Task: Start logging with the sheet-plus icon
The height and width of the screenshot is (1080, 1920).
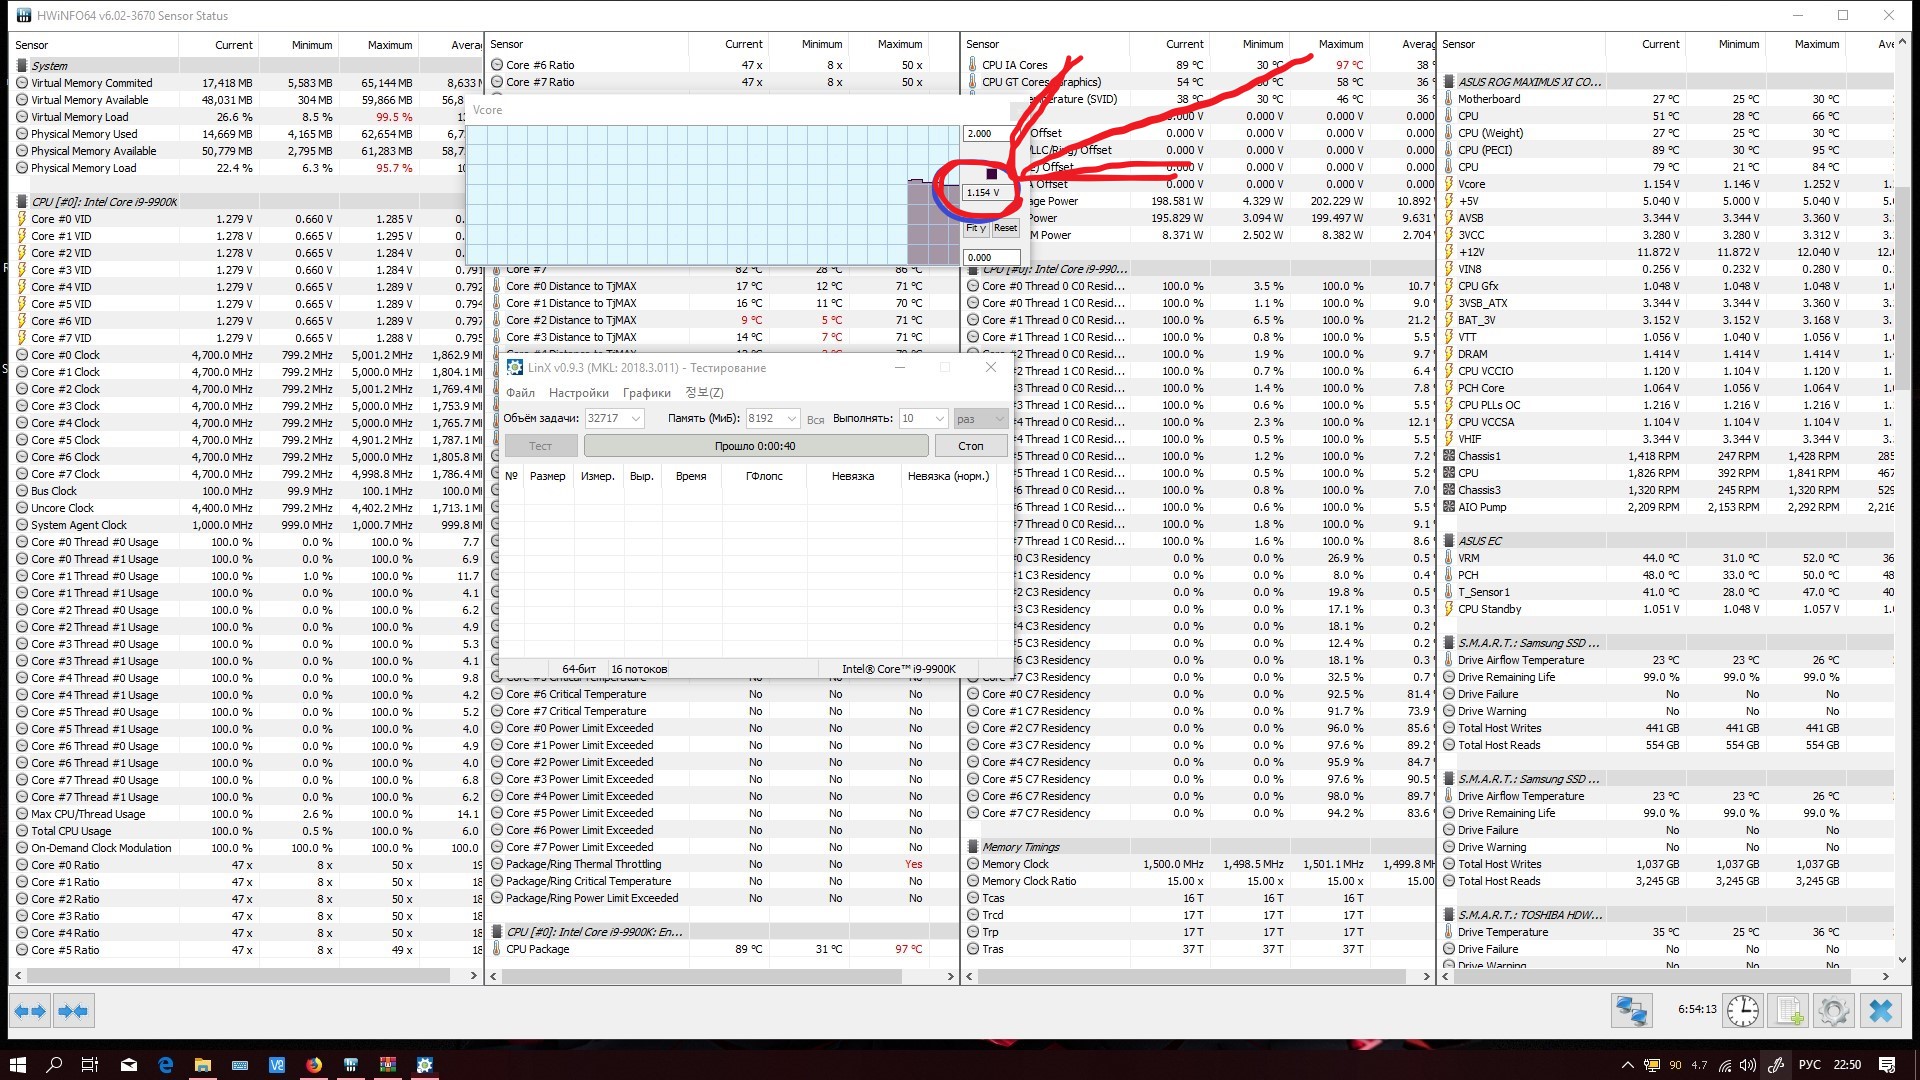Action: [x=1789, y=1011]
